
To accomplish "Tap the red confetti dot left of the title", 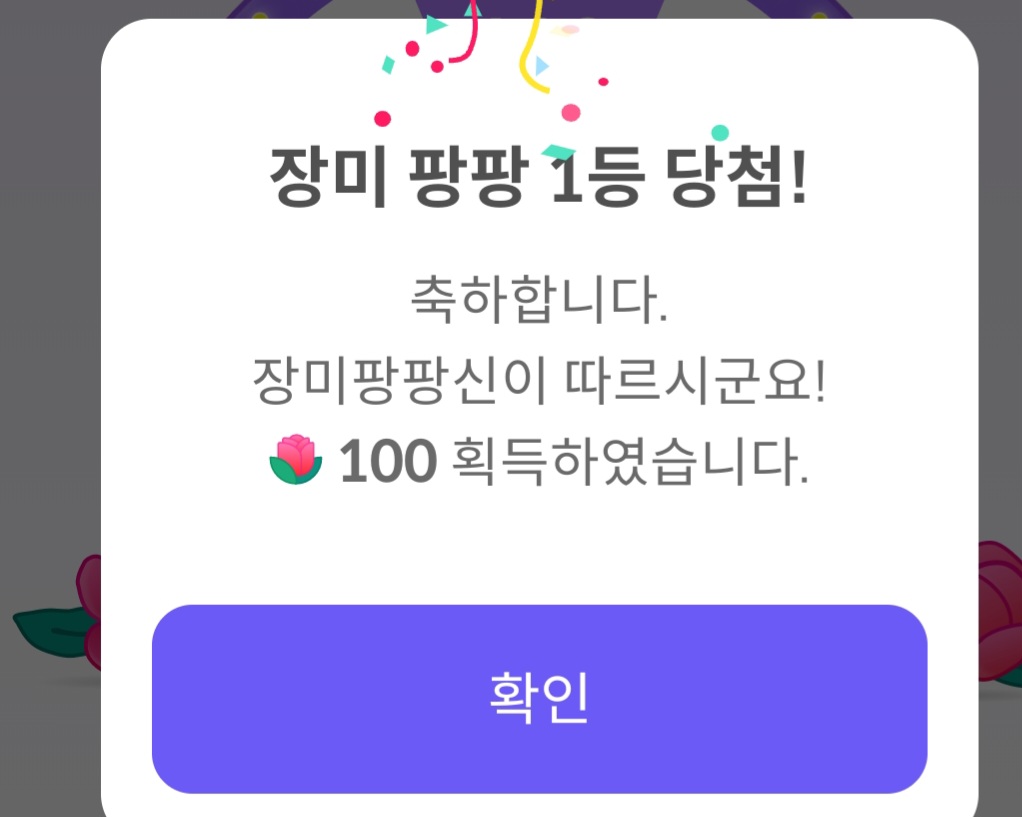I will click(x=382, y=119).
